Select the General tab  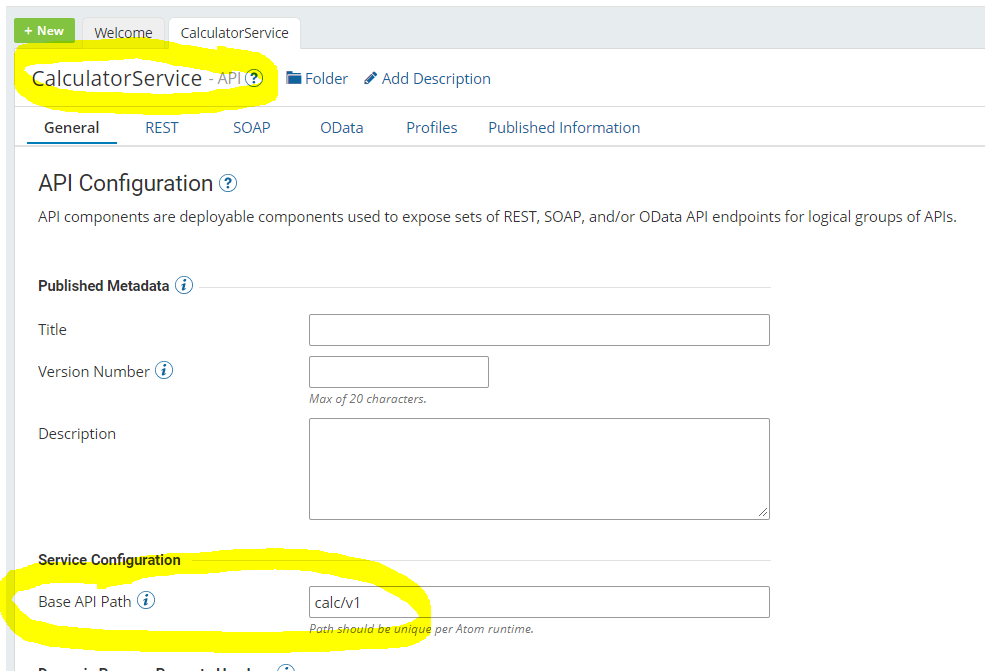pyautogui.click(x=71, y=127)
